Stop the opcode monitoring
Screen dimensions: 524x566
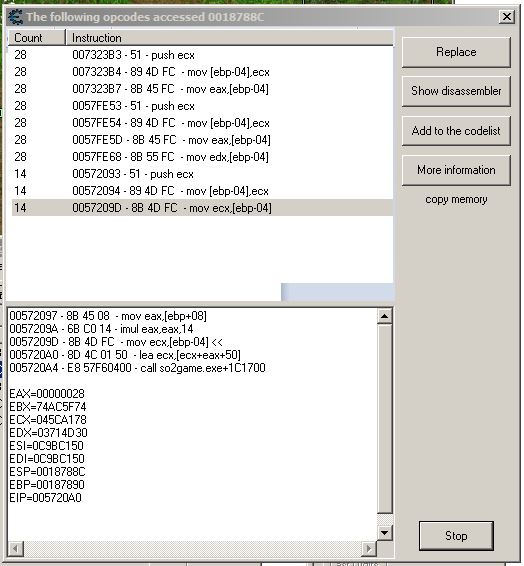456,536
